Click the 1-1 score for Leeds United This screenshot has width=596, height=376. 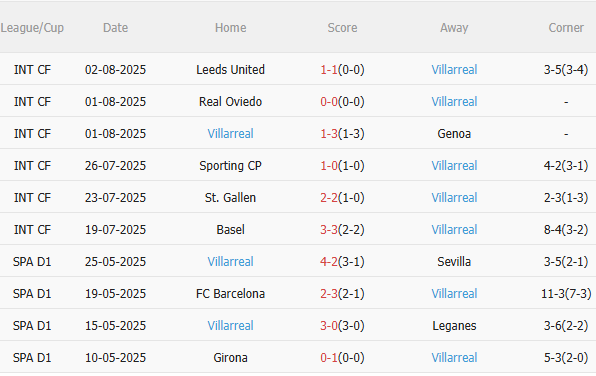tap(329, 70)
